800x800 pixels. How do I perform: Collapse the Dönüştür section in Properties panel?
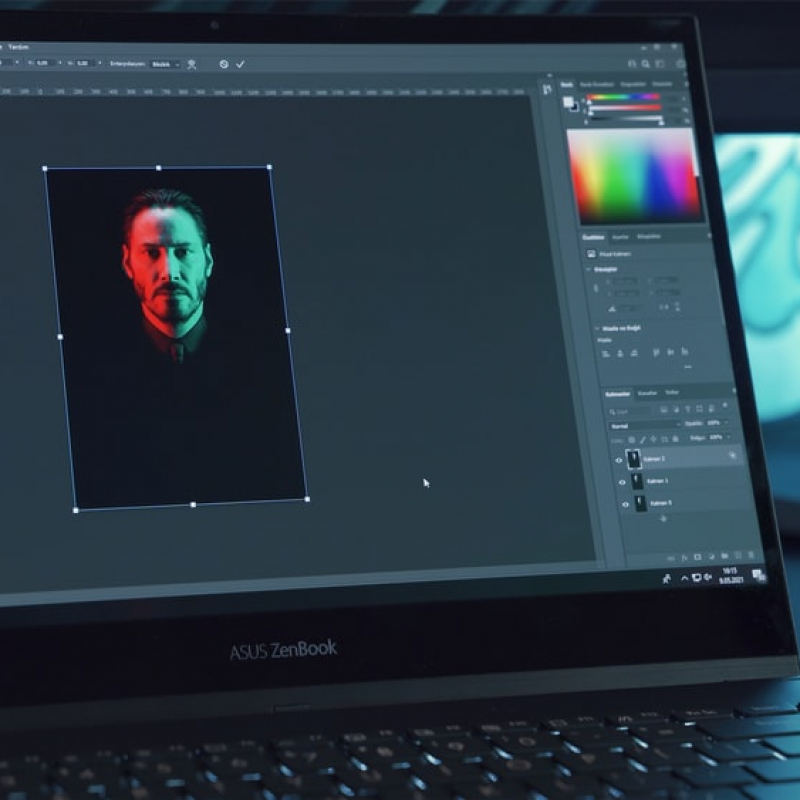pyautogui.click(x=589, y=269)
